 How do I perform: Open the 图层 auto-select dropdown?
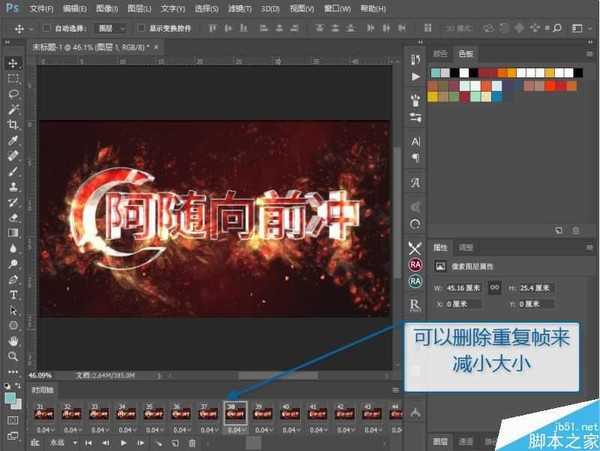[113, 28]
